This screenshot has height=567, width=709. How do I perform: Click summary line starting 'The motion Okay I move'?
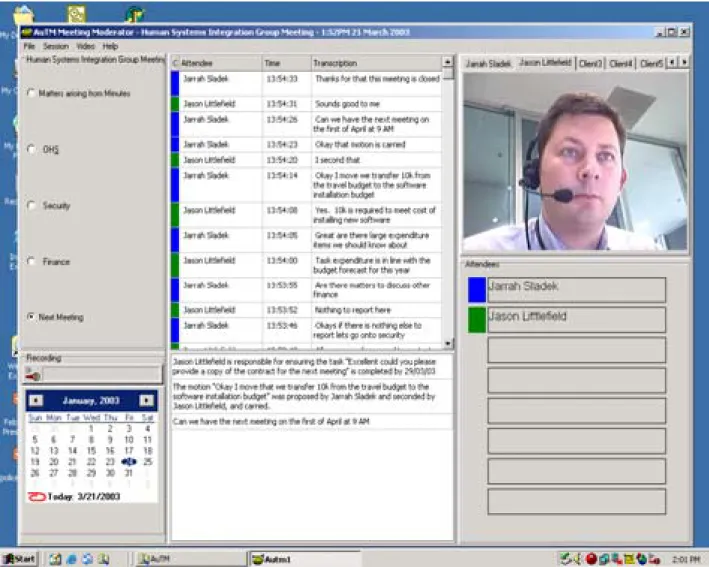click(311, 397)
